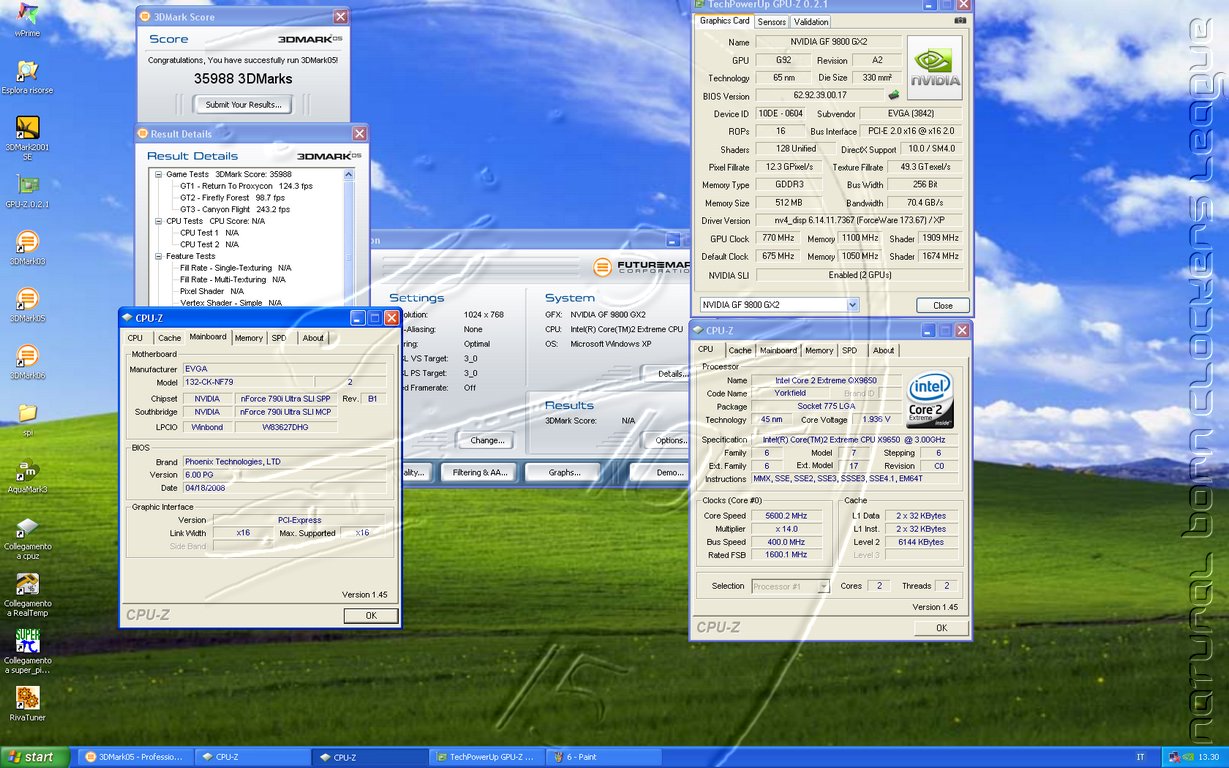This screenshot has height=768, width=1229.
Task: Click the Result Details scrollbar up arrow
Action: 349,174
